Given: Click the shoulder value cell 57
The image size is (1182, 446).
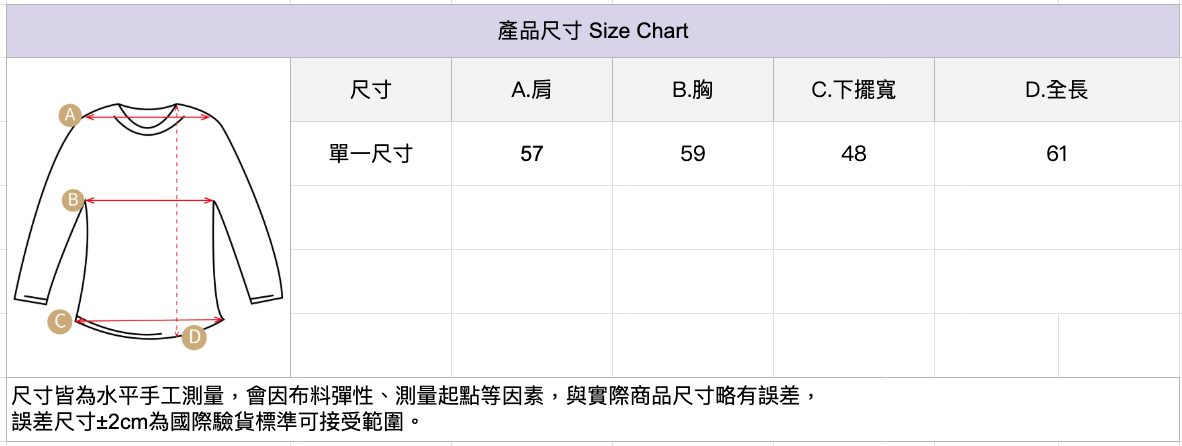Looking at the screenshot, I should tap(532, 154).
